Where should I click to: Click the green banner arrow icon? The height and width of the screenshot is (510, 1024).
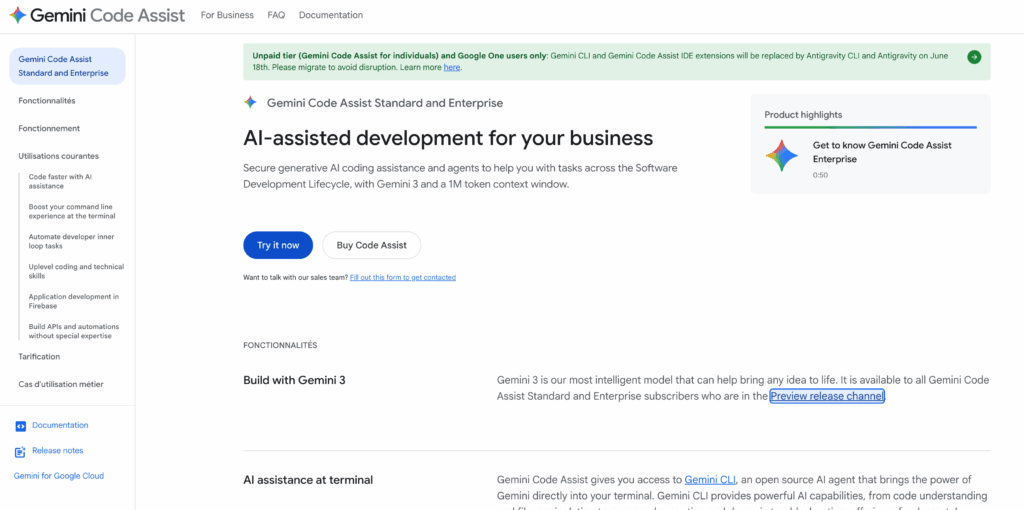(974, 57)
